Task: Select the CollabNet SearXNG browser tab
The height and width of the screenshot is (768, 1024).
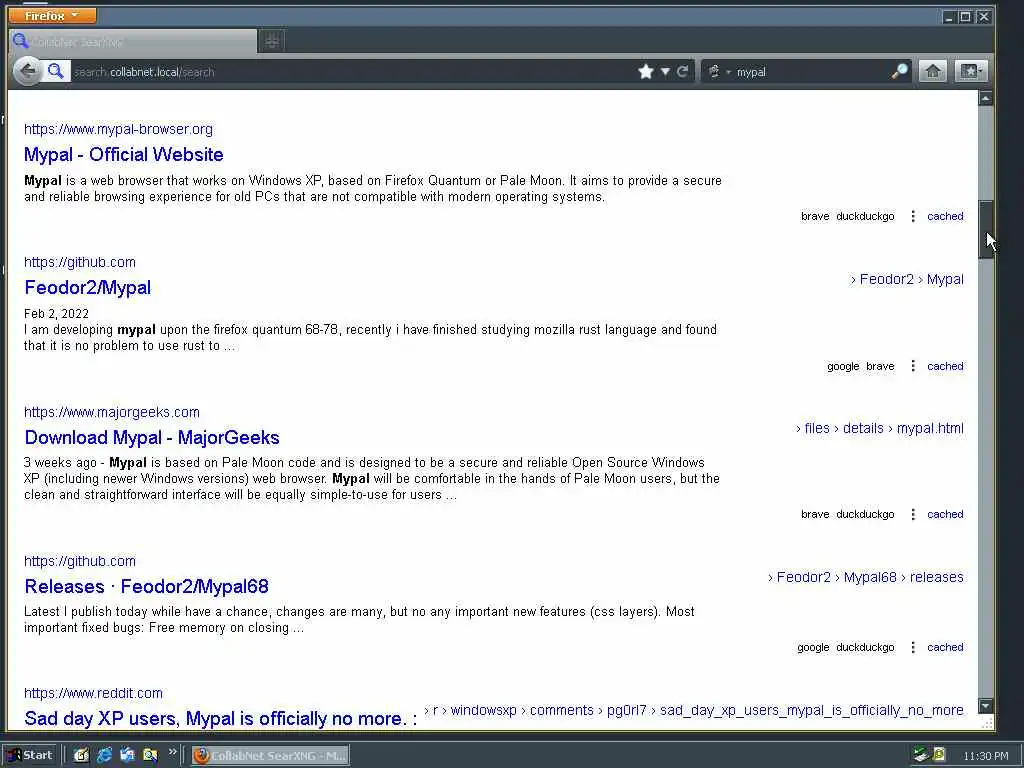Action: (x=133, y=41)
